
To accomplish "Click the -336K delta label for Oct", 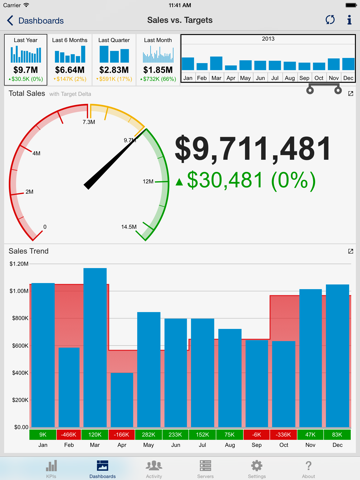I will [x=284, y=435].
